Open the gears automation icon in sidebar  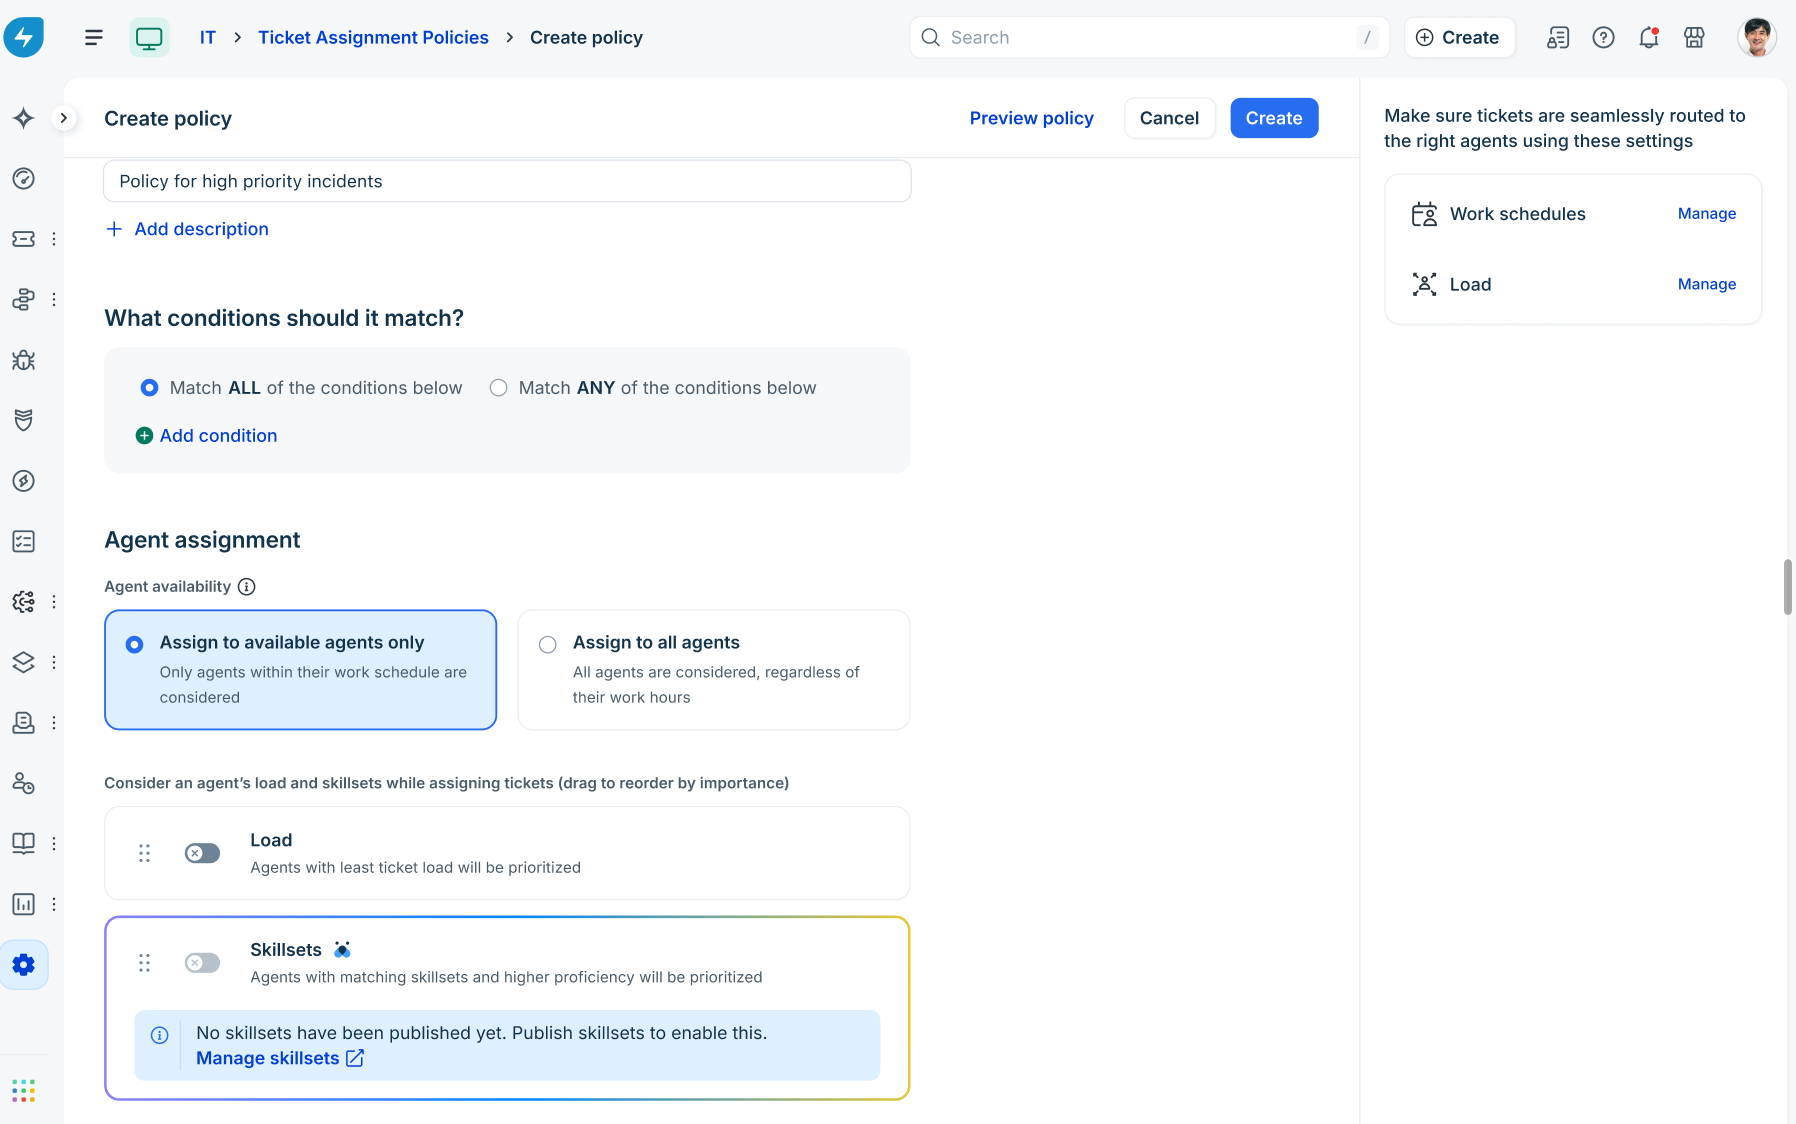pos(24,602)
